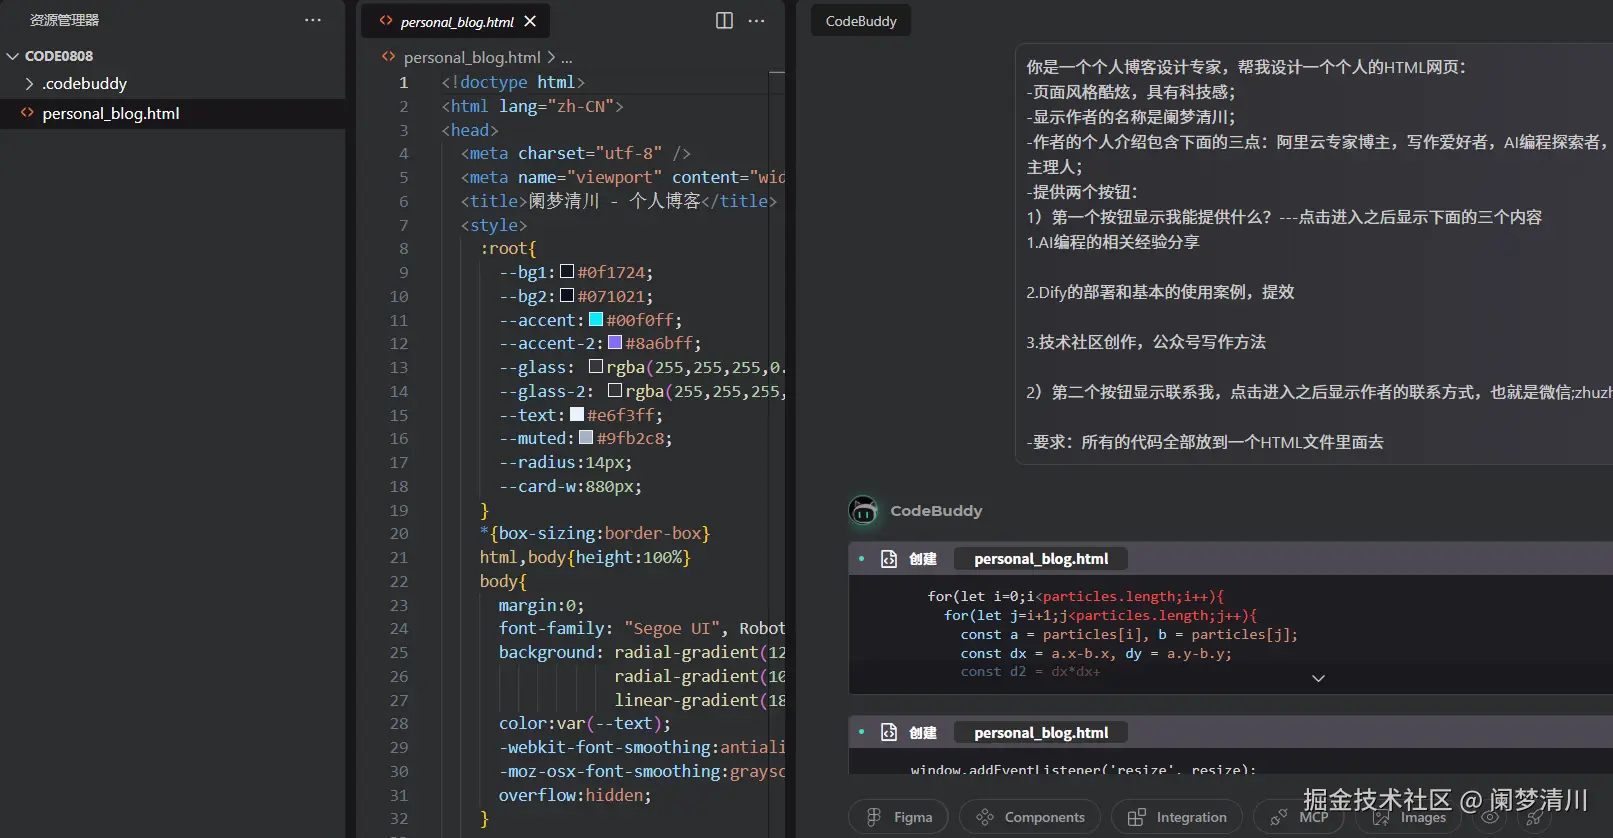Viewport: 1613px width, 838px height.
Task: Click the breadcrumb trailing ellipsis segment
Action: point(567,58)
